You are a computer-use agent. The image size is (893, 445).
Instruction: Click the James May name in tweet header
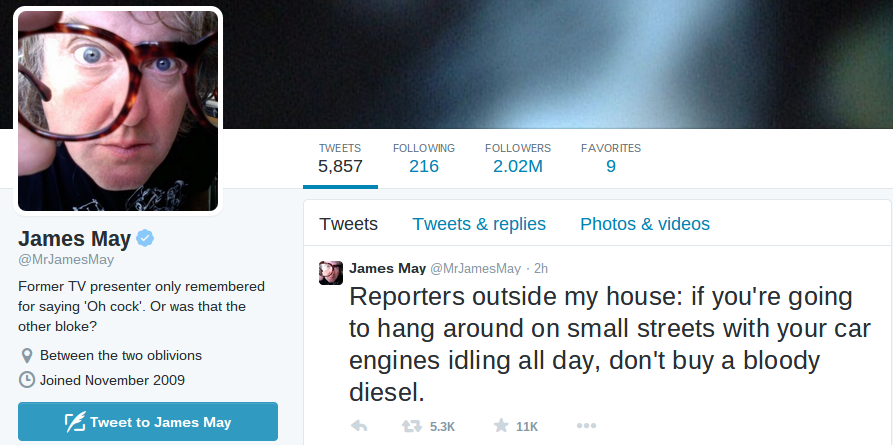(x=387, y=268)
